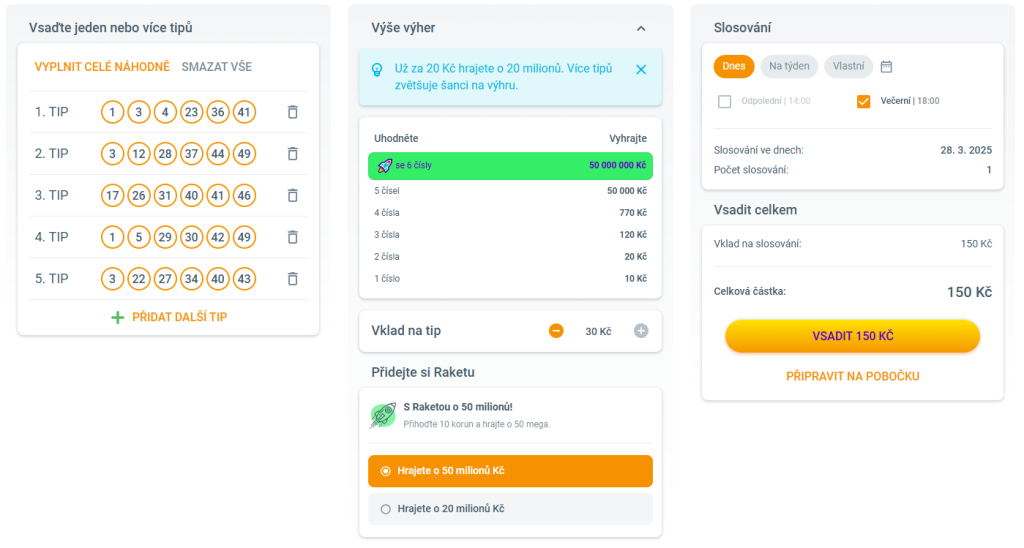The width and height of the screenshot is (1024, 548).
Task: Enable the Odpolední 14:00 draw checkbox
Action: [725, 101]
